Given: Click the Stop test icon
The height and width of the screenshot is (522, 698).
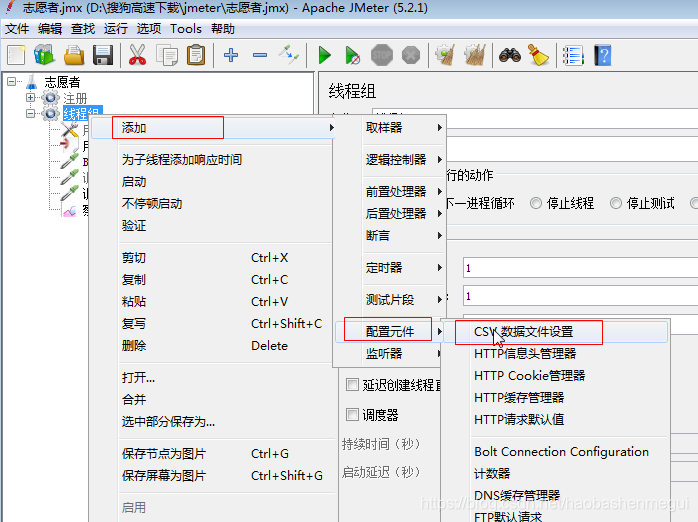Looking at the screenshot, I should 382,55.
